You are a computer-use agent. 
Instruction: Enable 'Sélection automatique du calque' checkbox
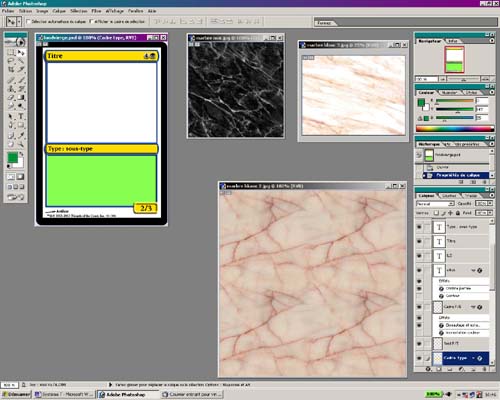28,22
